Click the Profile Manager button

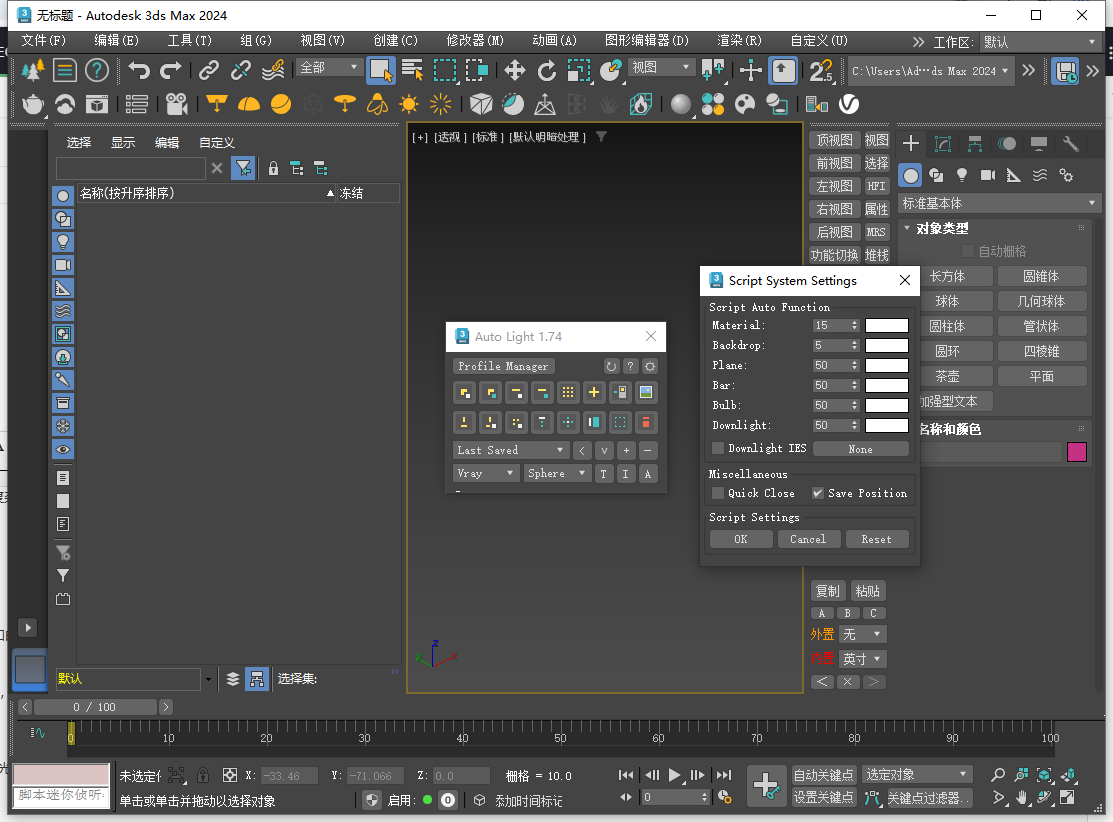point(503,366)
